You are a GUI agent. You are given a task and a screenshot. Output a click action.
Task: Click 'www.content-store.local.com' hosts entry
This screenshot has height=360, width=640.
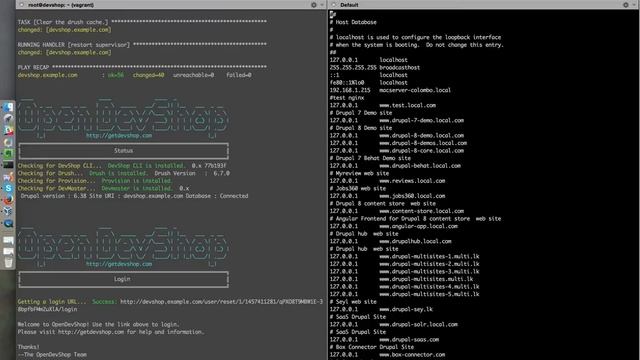(421, 211)
